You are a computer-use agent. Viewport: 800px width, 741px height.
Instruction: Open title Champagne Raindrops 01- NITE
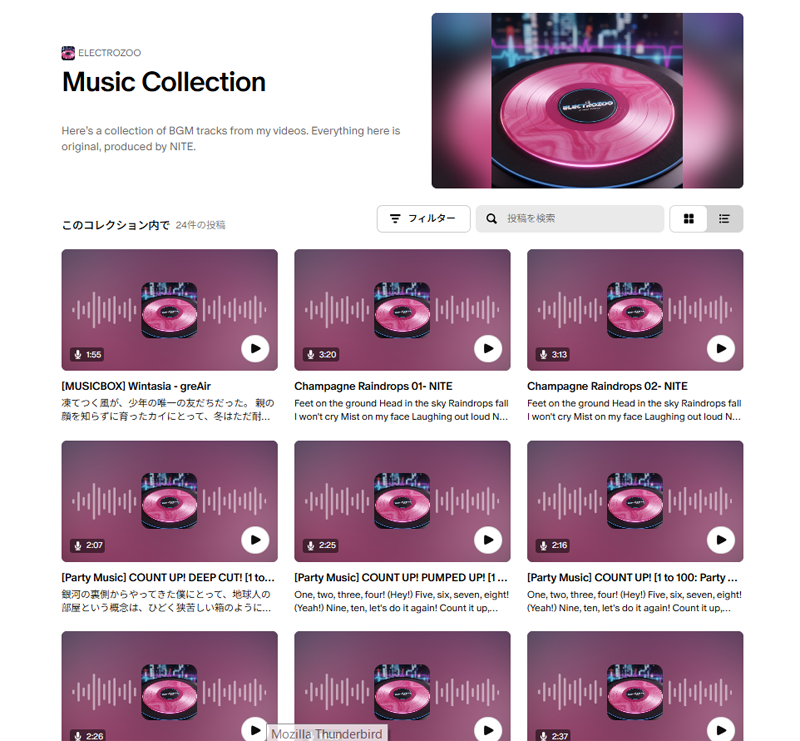tap(373, 386)
